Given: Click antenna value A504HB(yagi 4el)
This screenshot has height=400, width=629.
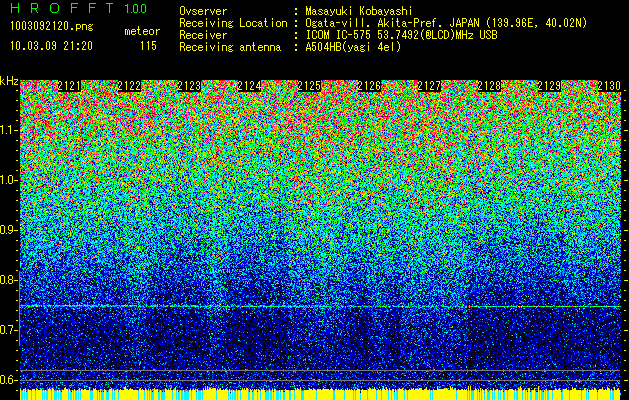Looking at the screenshot, I should point(353,47).
